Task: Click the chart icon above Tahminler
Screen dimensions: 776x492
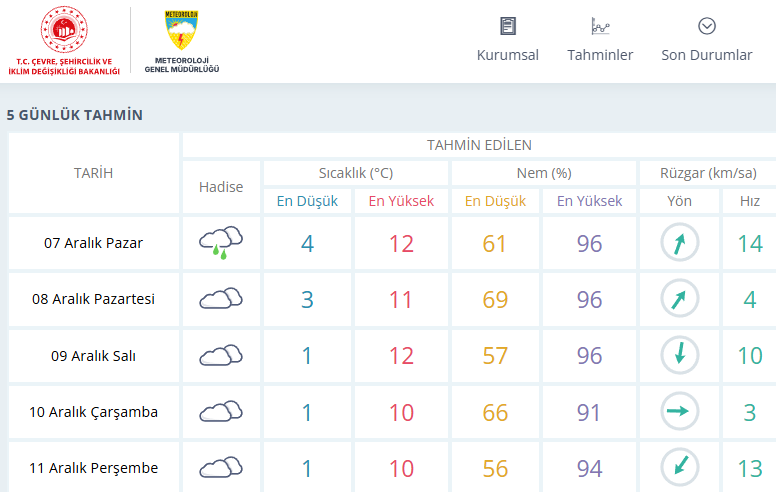Action: (600, 26)
